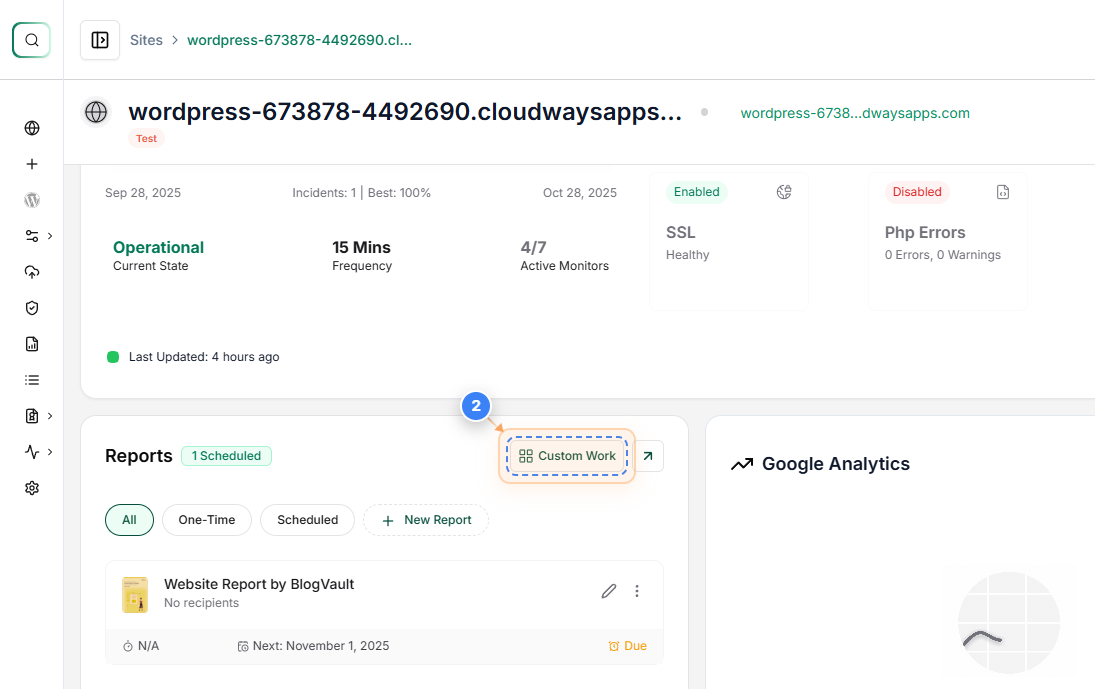
Task: Click the SSL card globe-lock icon
Action: click(784, 192)
